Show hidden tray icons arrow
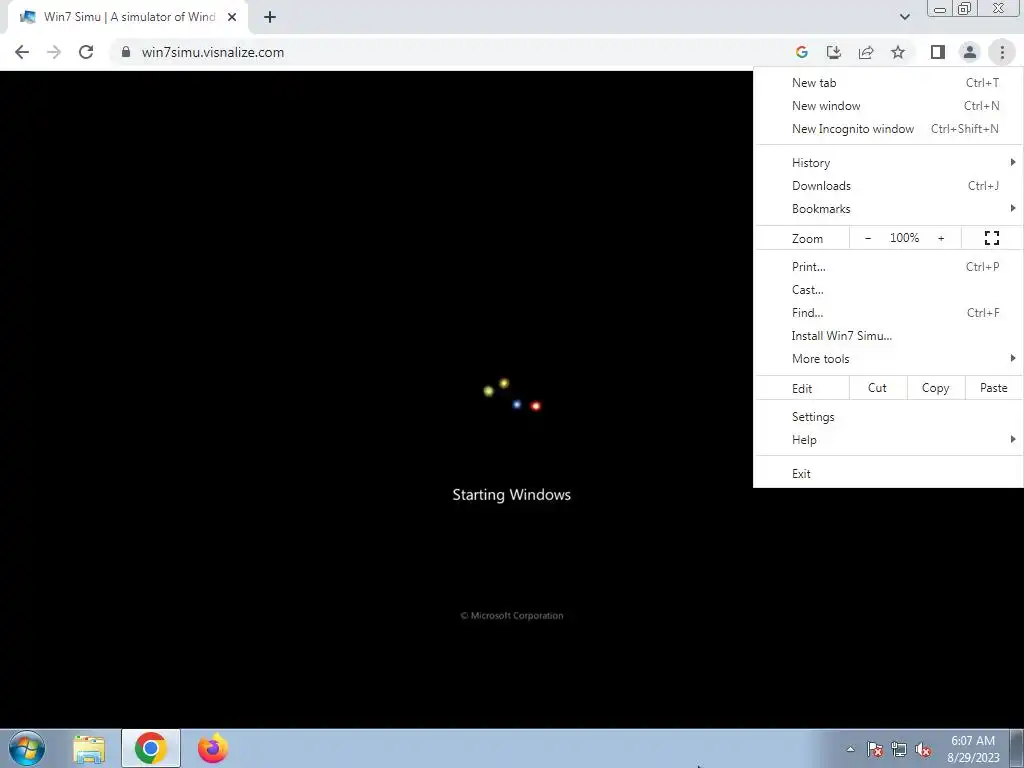Screen dimensions: 1024x768 pyautogui.click(x=850, y=749)
